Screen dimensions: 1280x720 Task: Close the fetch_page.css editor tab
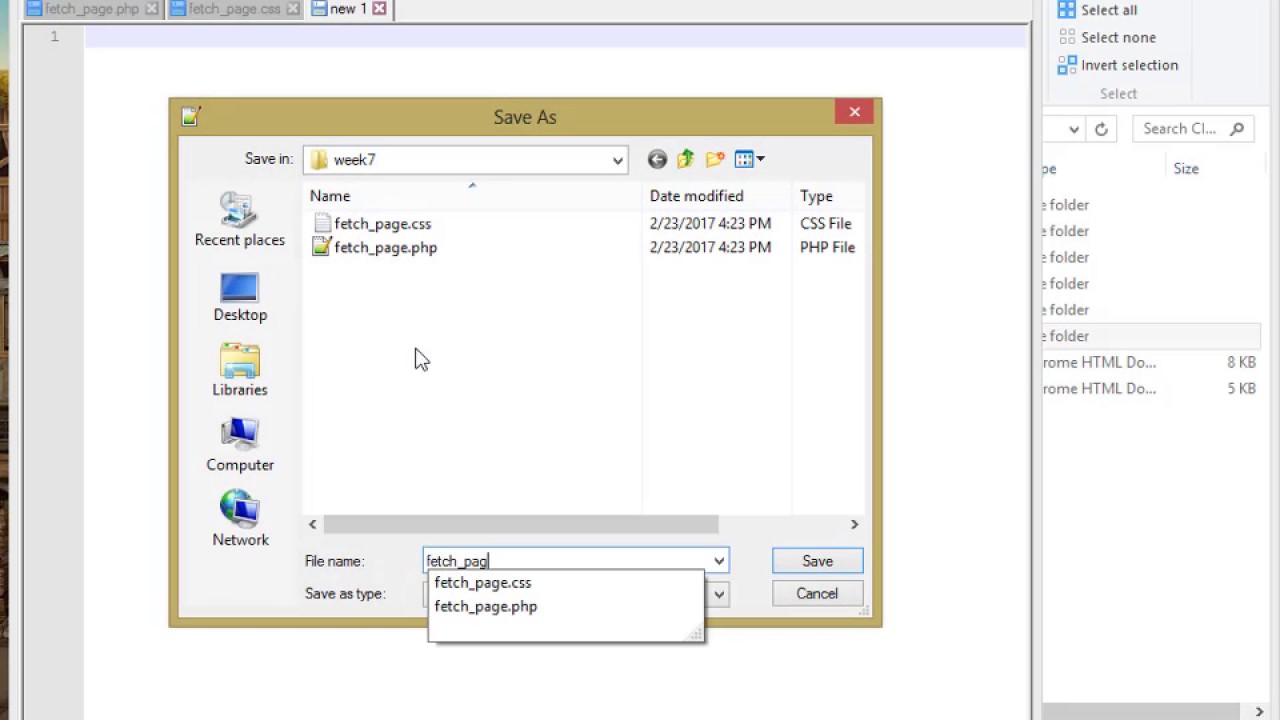(x=293, y=9)
